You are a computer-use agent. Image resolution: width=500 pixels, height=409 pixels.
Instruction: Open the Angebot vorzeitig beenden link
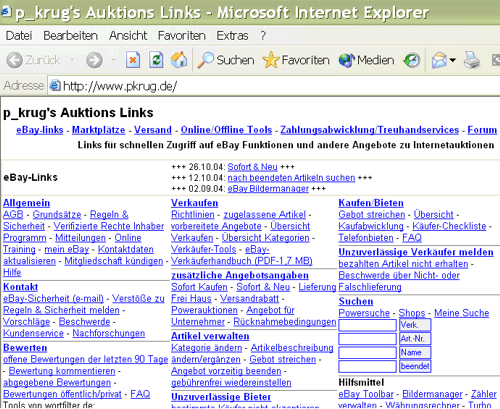click(226, 371)
